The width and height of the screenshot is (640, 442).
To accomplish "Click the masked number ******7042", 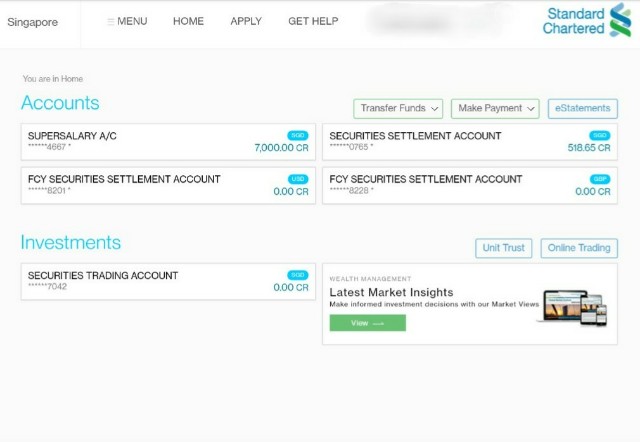I will 47,287.
